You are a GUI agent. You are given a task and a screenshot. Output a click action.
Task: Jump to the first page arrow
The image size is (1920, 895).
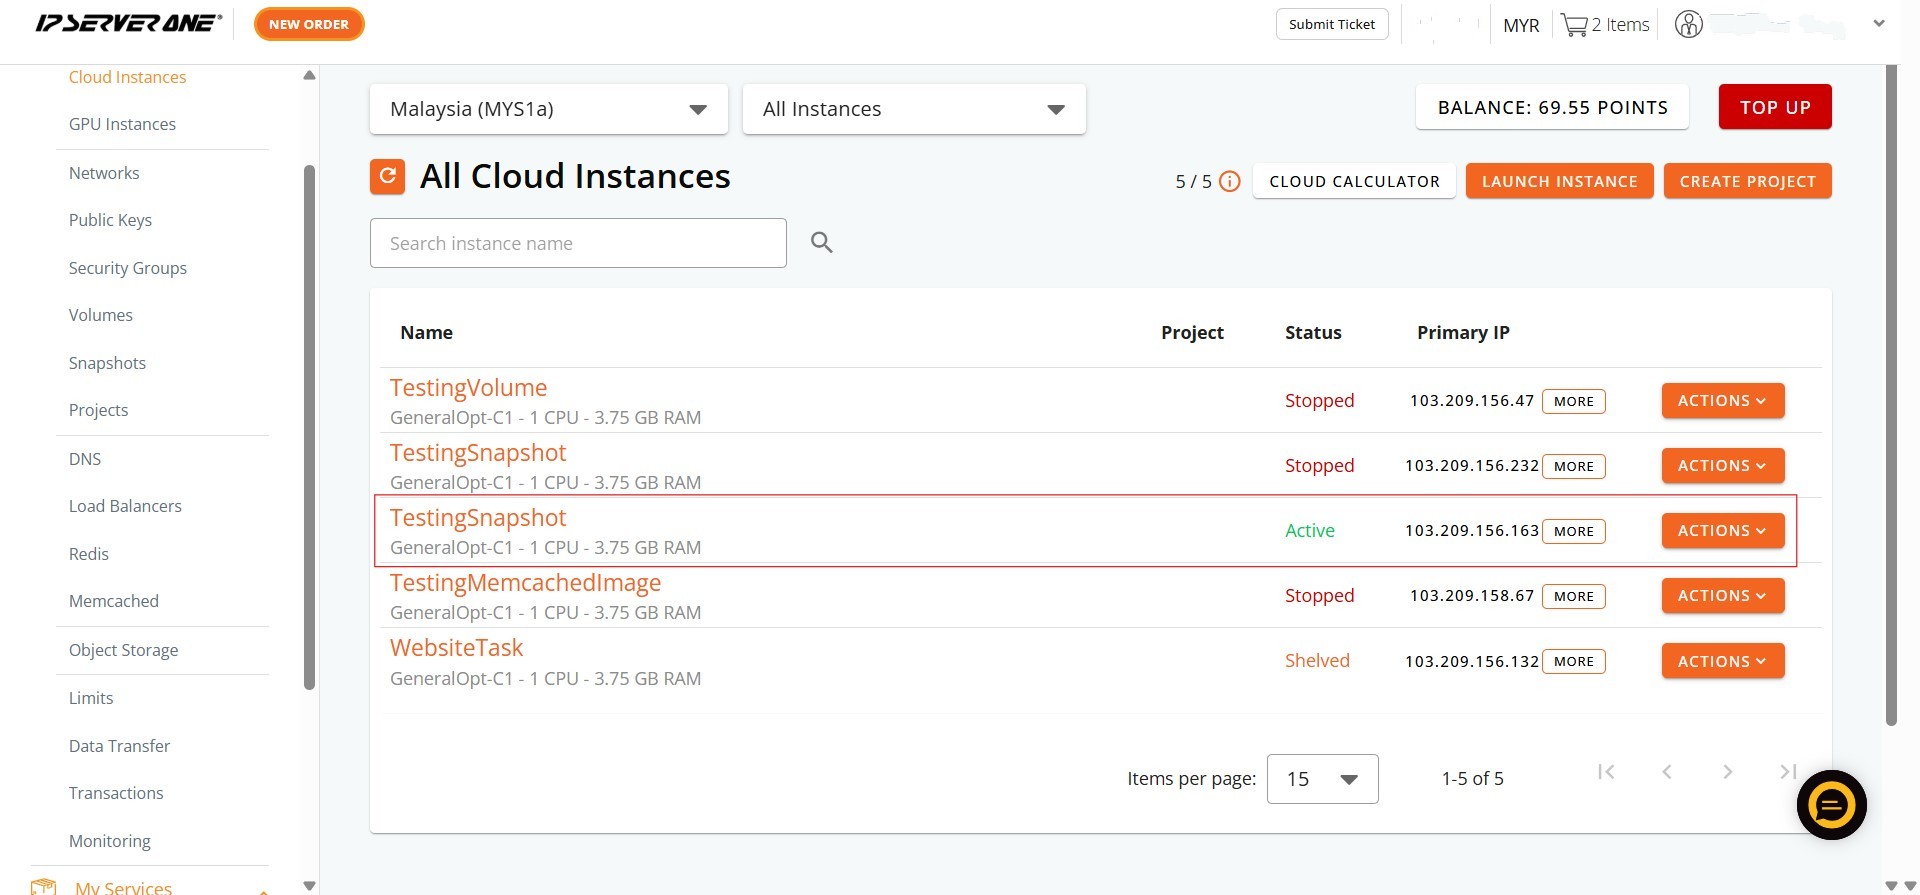point(1606,772)
